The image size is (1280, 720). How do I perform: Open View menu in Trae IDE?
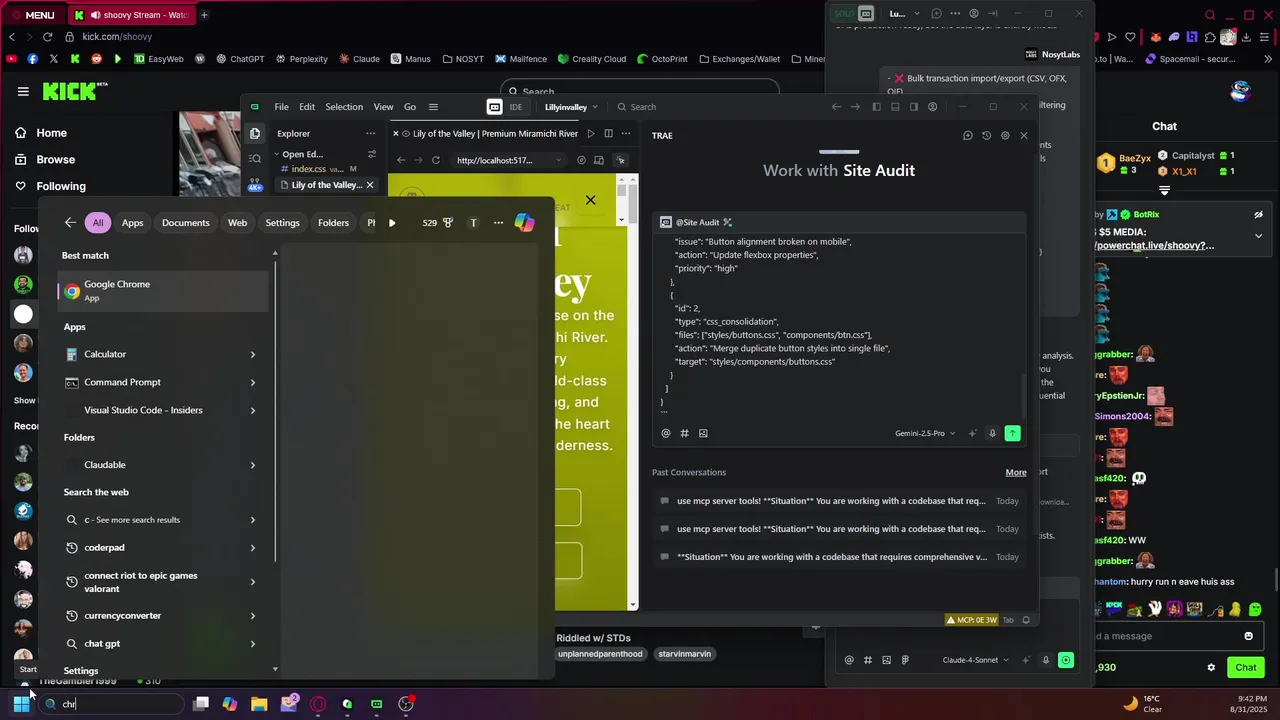(383, 107)
